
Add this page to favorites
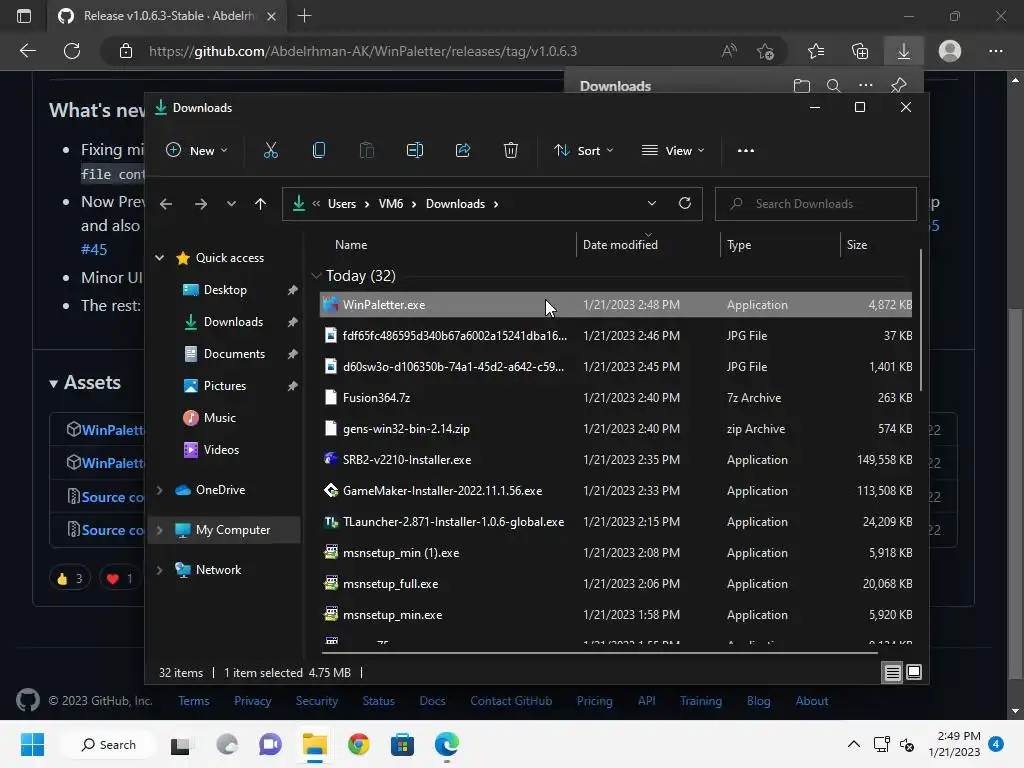coord(765,51)
